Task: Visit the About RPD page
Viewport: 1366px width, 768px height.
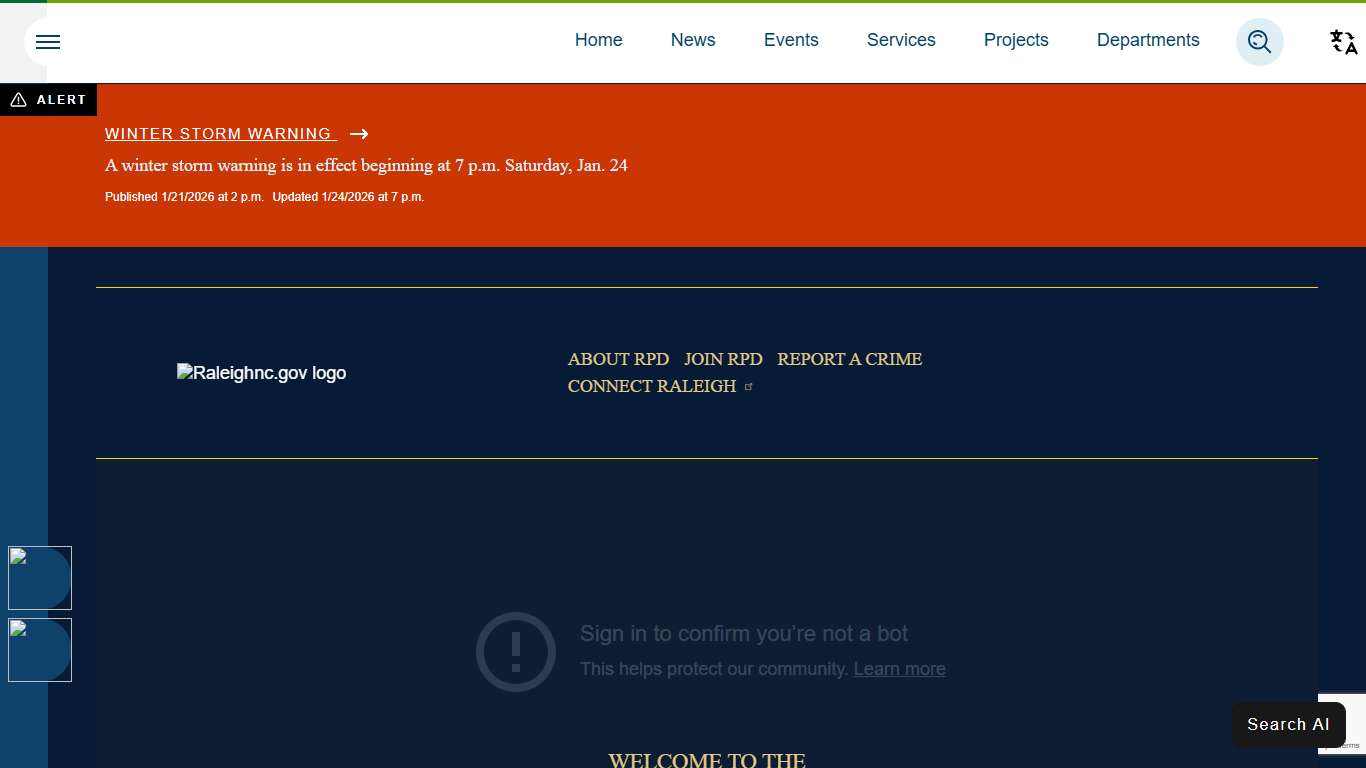Action: point(618,359)
